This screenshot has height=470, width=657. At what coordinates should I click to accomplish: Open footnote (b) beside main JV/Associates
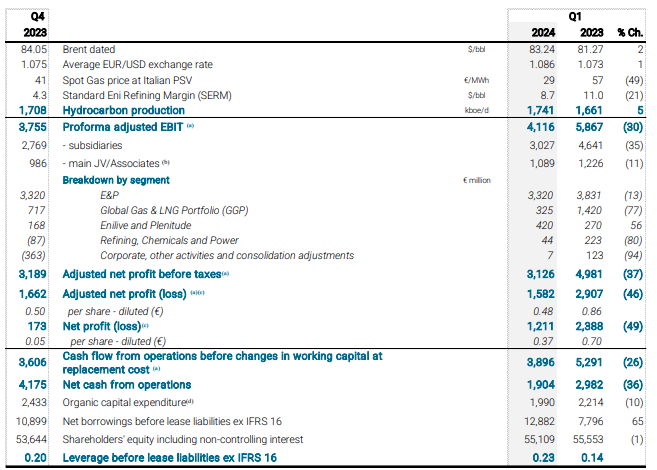tap(166, 162)
